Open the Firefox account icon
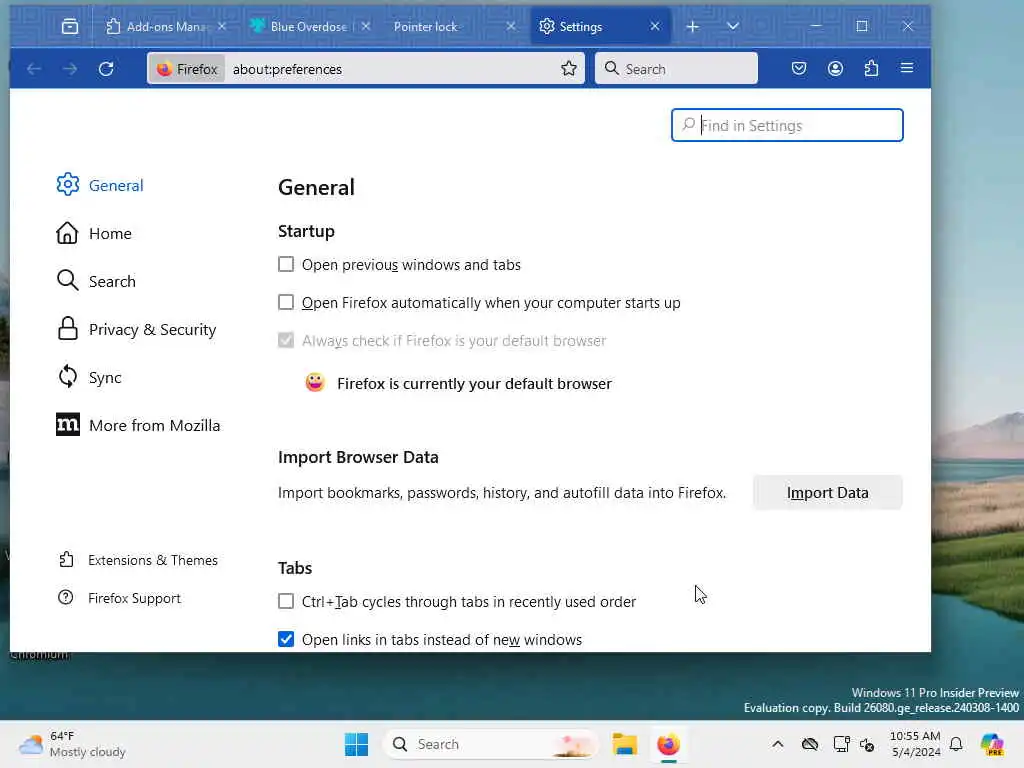The height and width of the screenshot is (768, 1024). pos(835,68)
